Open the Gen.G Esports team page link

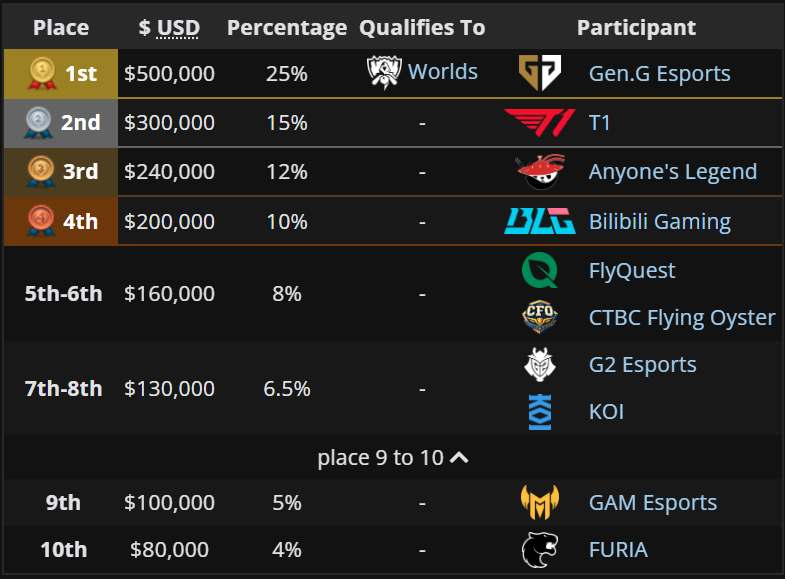[659, 74]
